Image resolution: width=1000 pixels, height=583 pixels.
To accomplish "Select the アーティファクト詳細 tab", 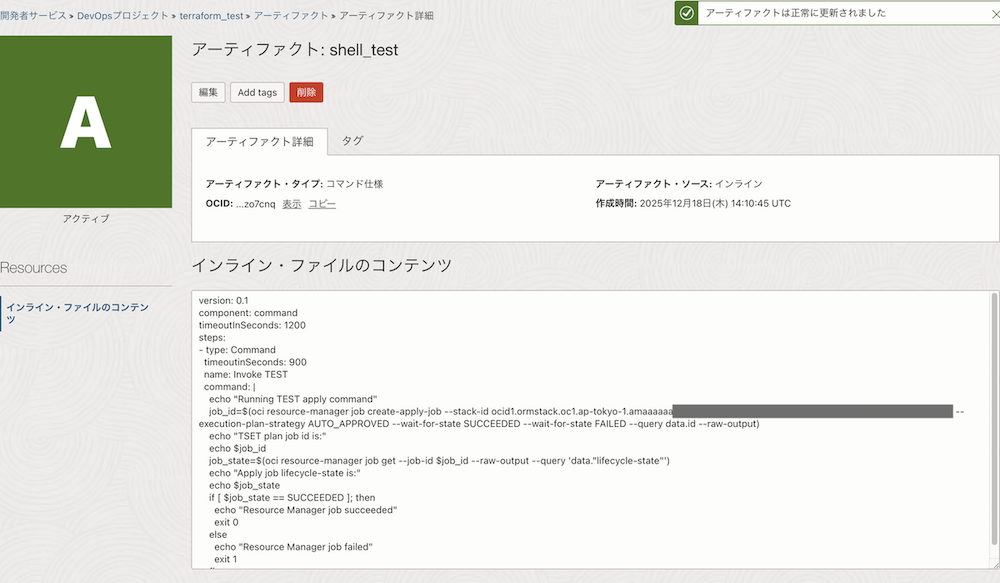I will coord(259,142).
